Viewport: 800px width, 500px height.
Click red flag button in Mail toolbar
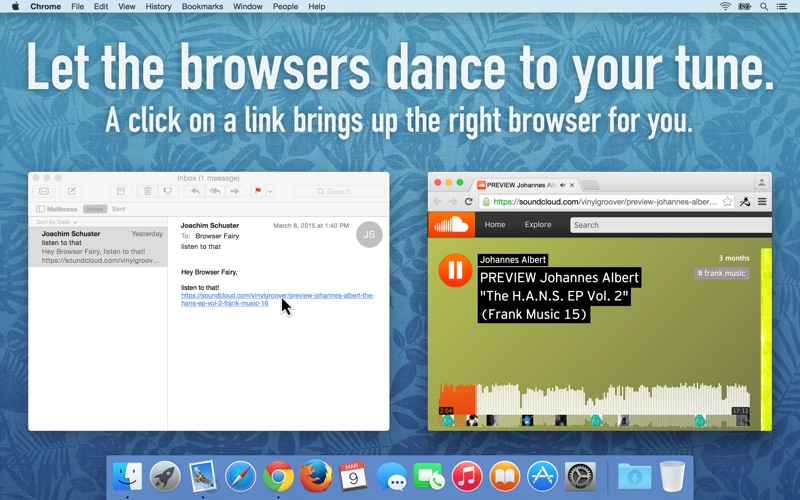(258, 191)
